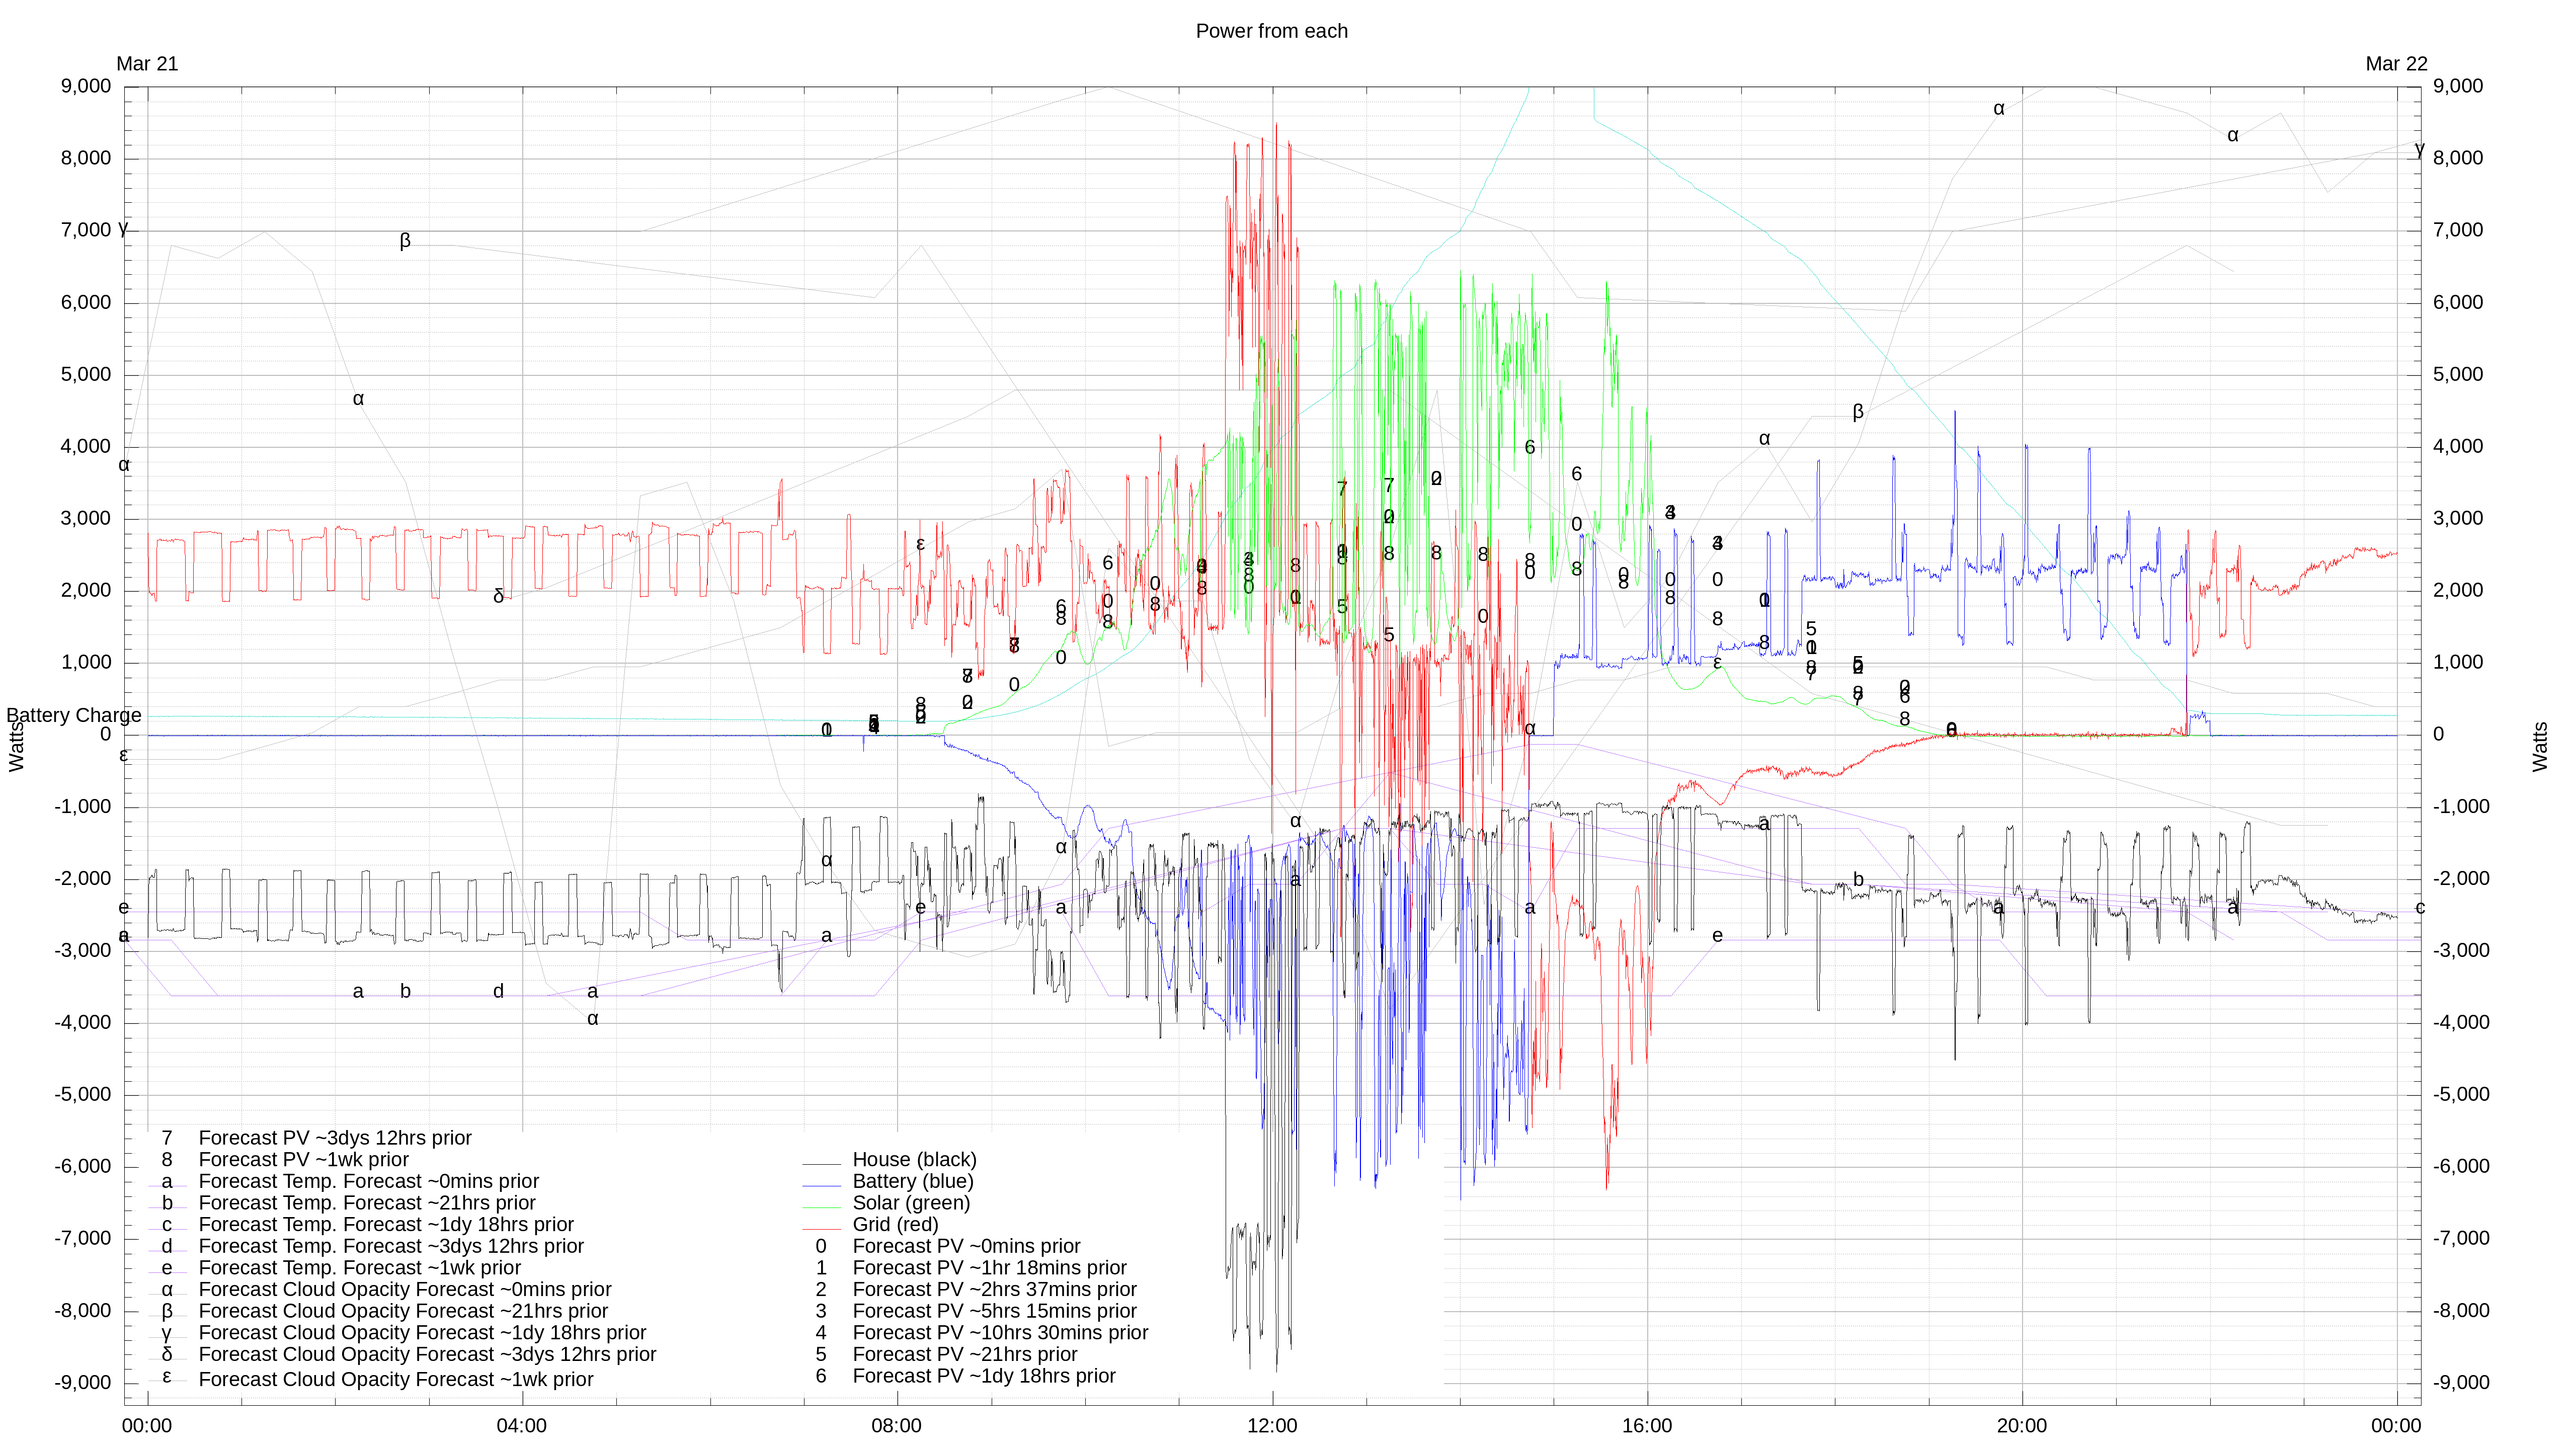
Task: Click the left axis '9,000' label
Action: pyautogui.click(x=86, y=86)
